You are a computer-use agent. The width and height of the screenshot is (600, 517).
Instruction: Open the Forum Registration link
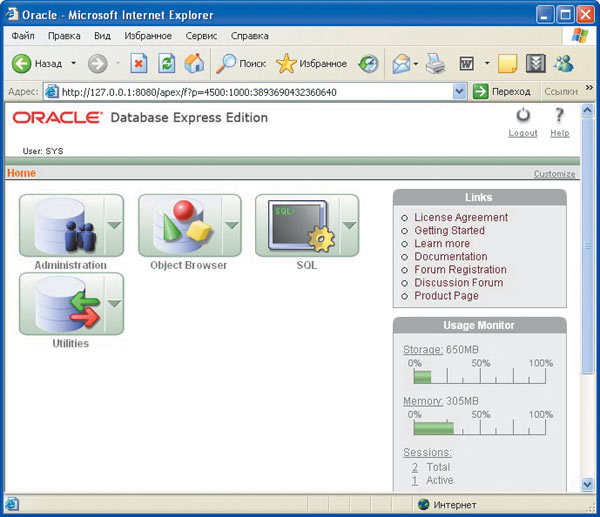[460, 269]
